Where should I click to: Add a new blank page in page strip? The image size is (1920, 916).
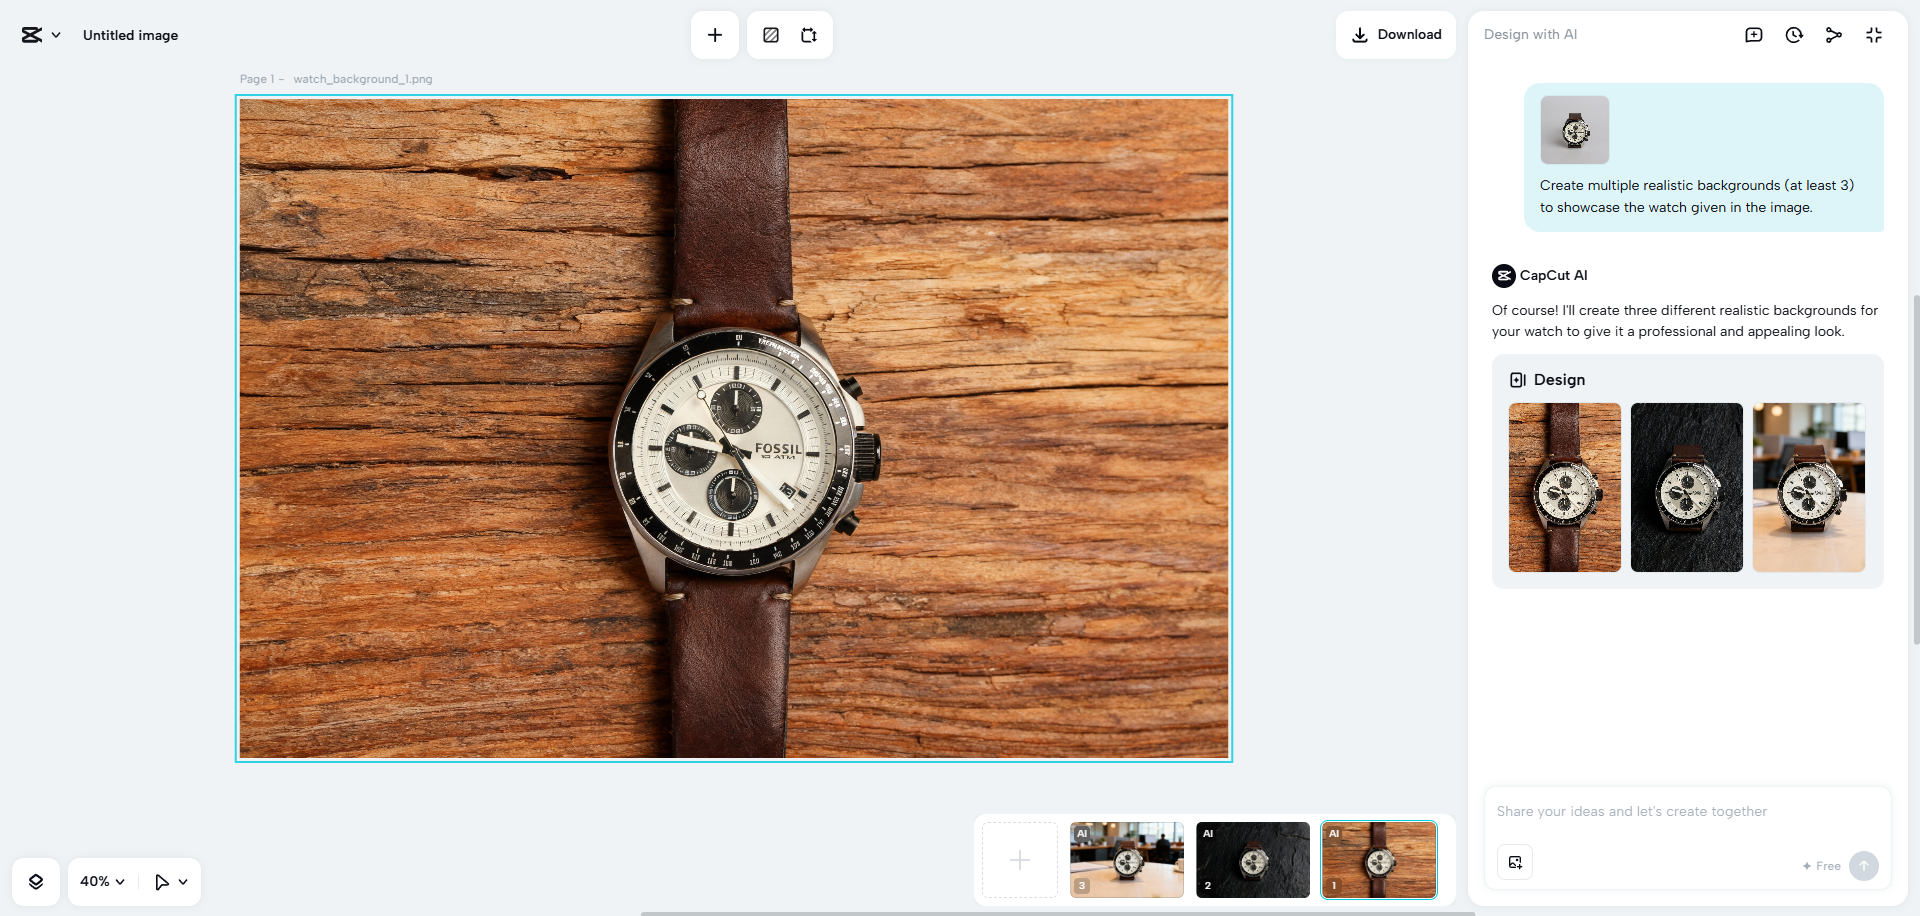(x=1019, y=860)
